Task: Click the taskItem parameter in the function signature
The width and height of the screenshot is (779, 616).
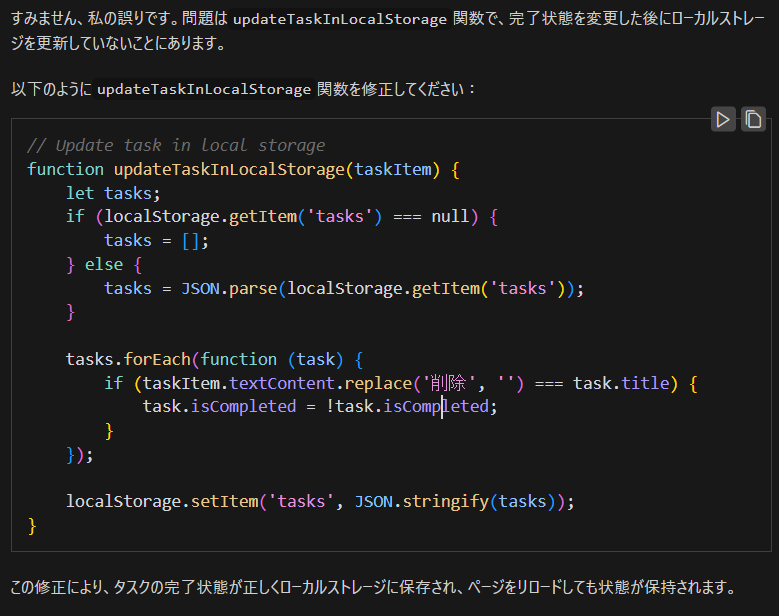Action: 392,169
